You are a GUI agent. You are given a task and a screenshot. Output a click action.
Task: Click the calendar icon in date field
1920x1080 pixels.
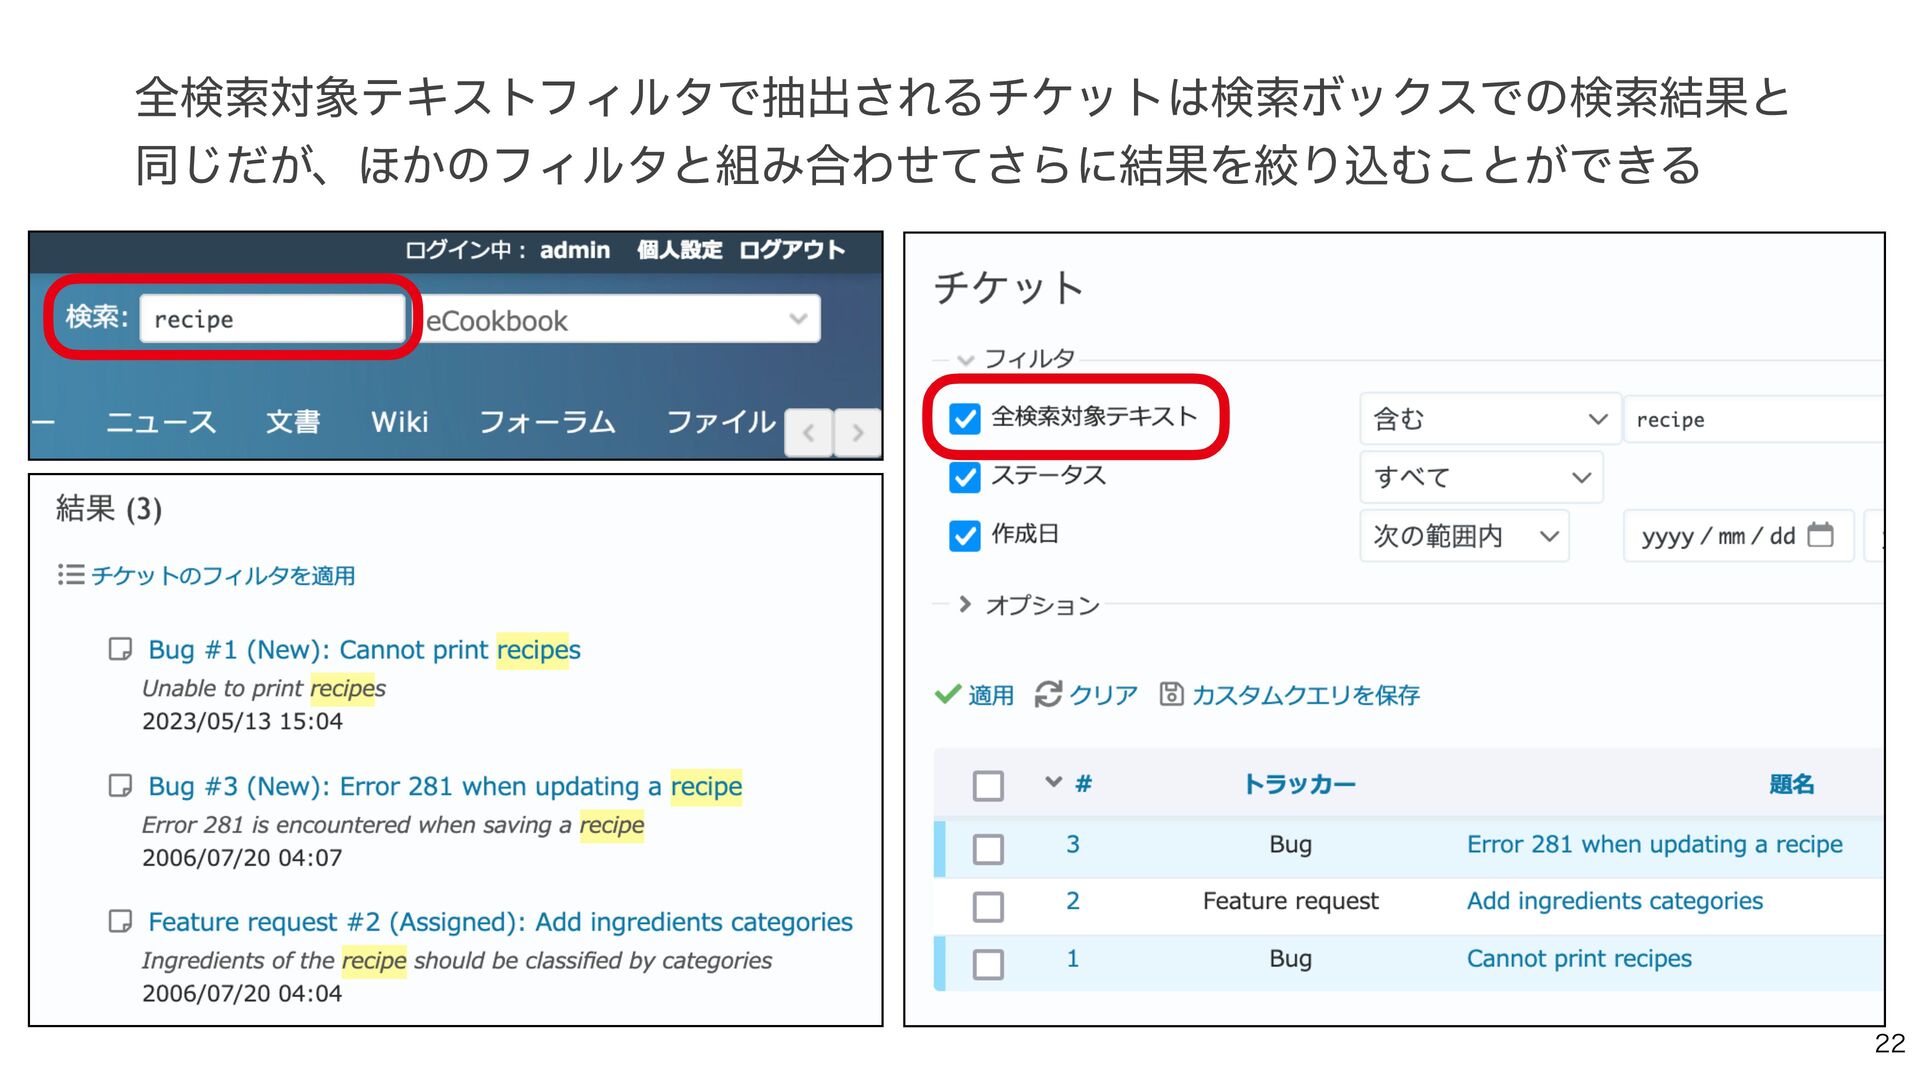(1820, 535)
